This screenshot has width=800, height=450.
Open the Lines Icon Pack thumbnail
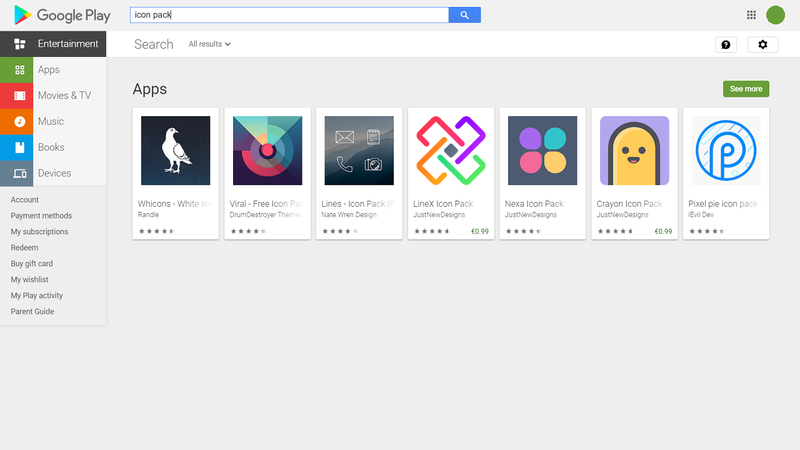[x=359, y=151]
